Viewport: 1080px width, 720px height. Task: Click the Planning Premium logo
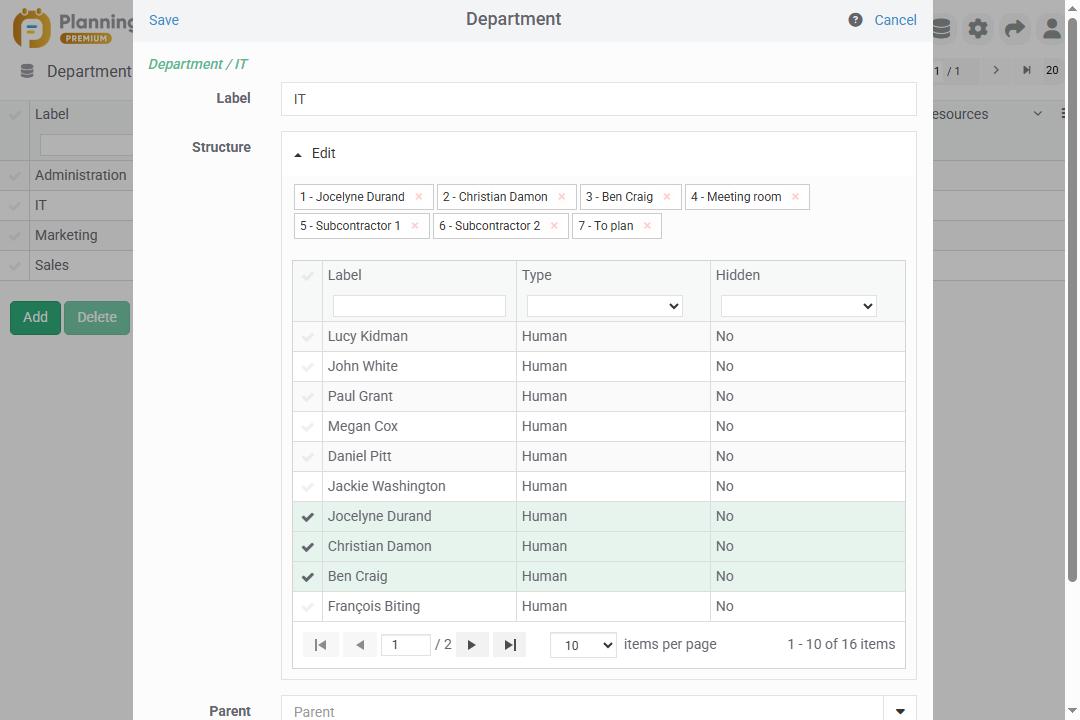(72, 28)
